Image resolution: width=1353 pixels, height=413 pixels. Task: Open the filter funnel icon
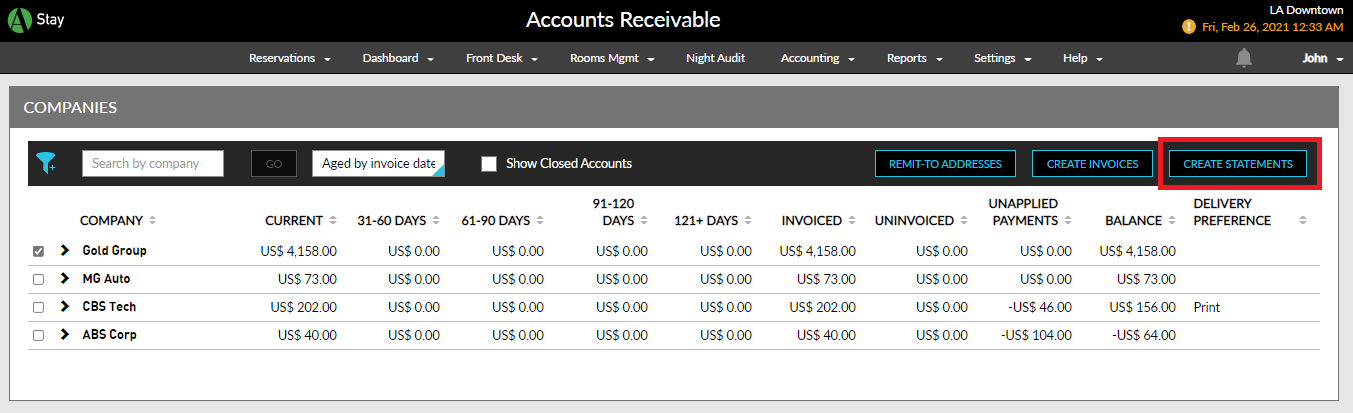point(46,163)
